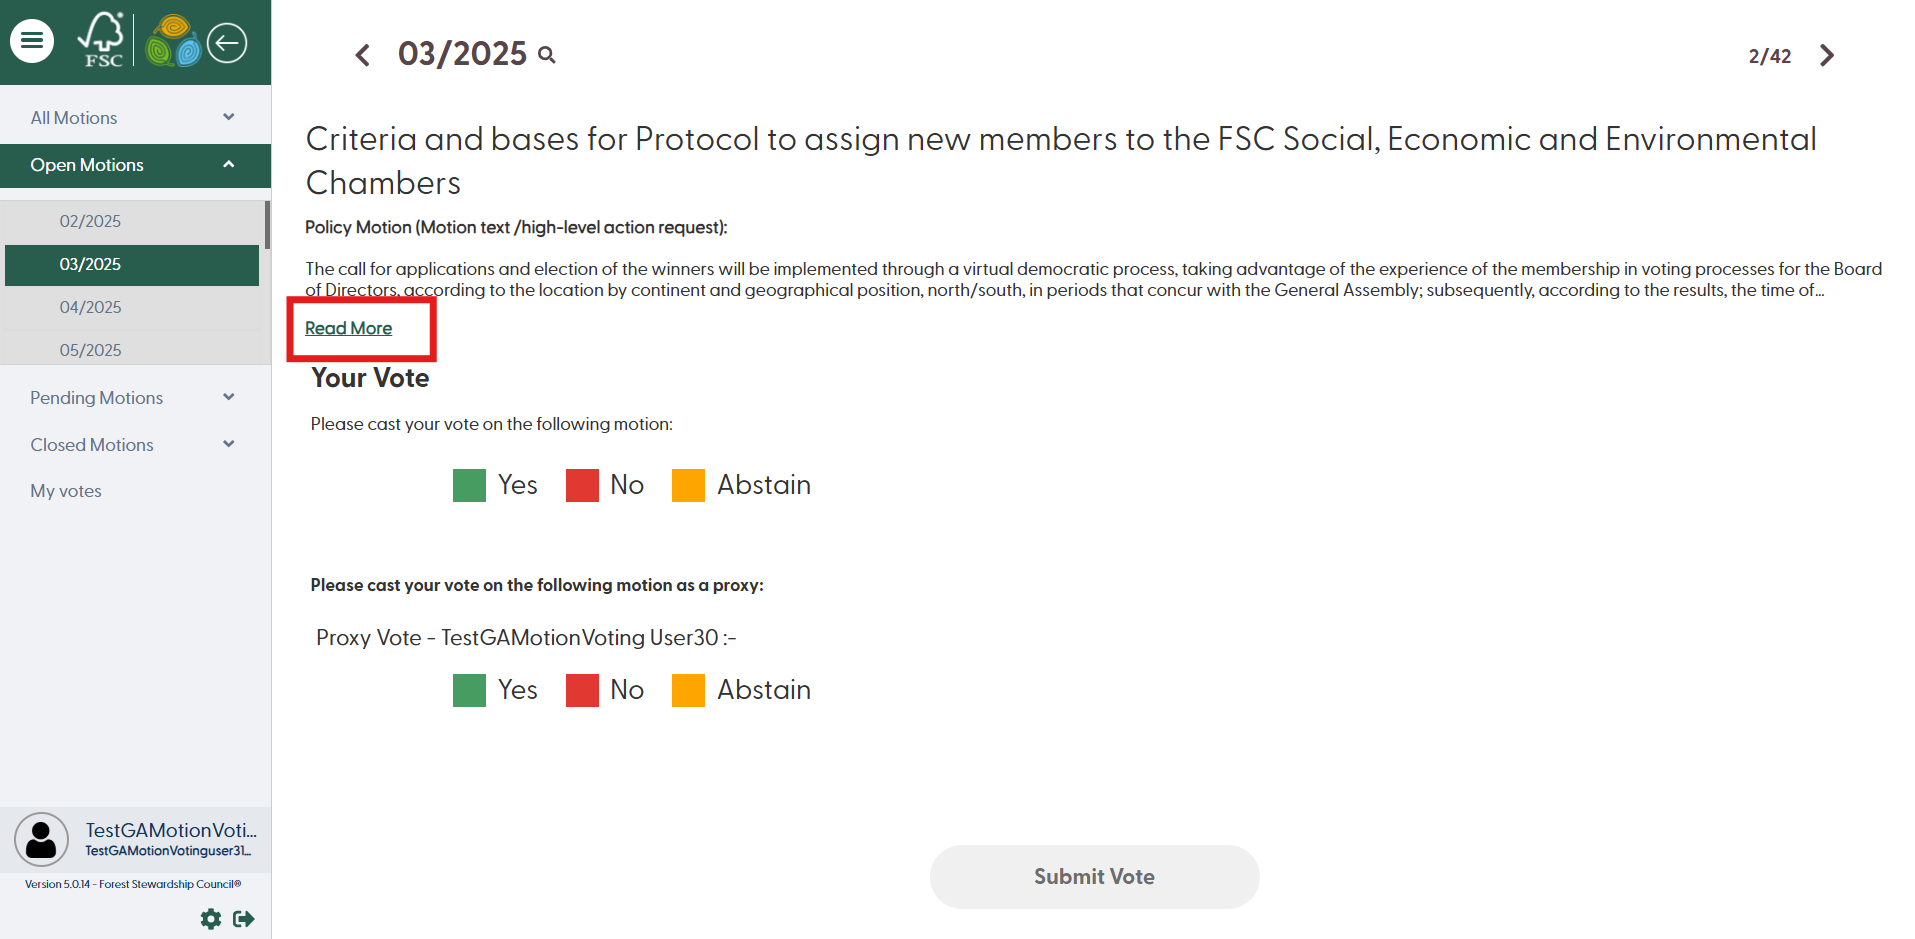Open the My votes page

click(66, 491)
